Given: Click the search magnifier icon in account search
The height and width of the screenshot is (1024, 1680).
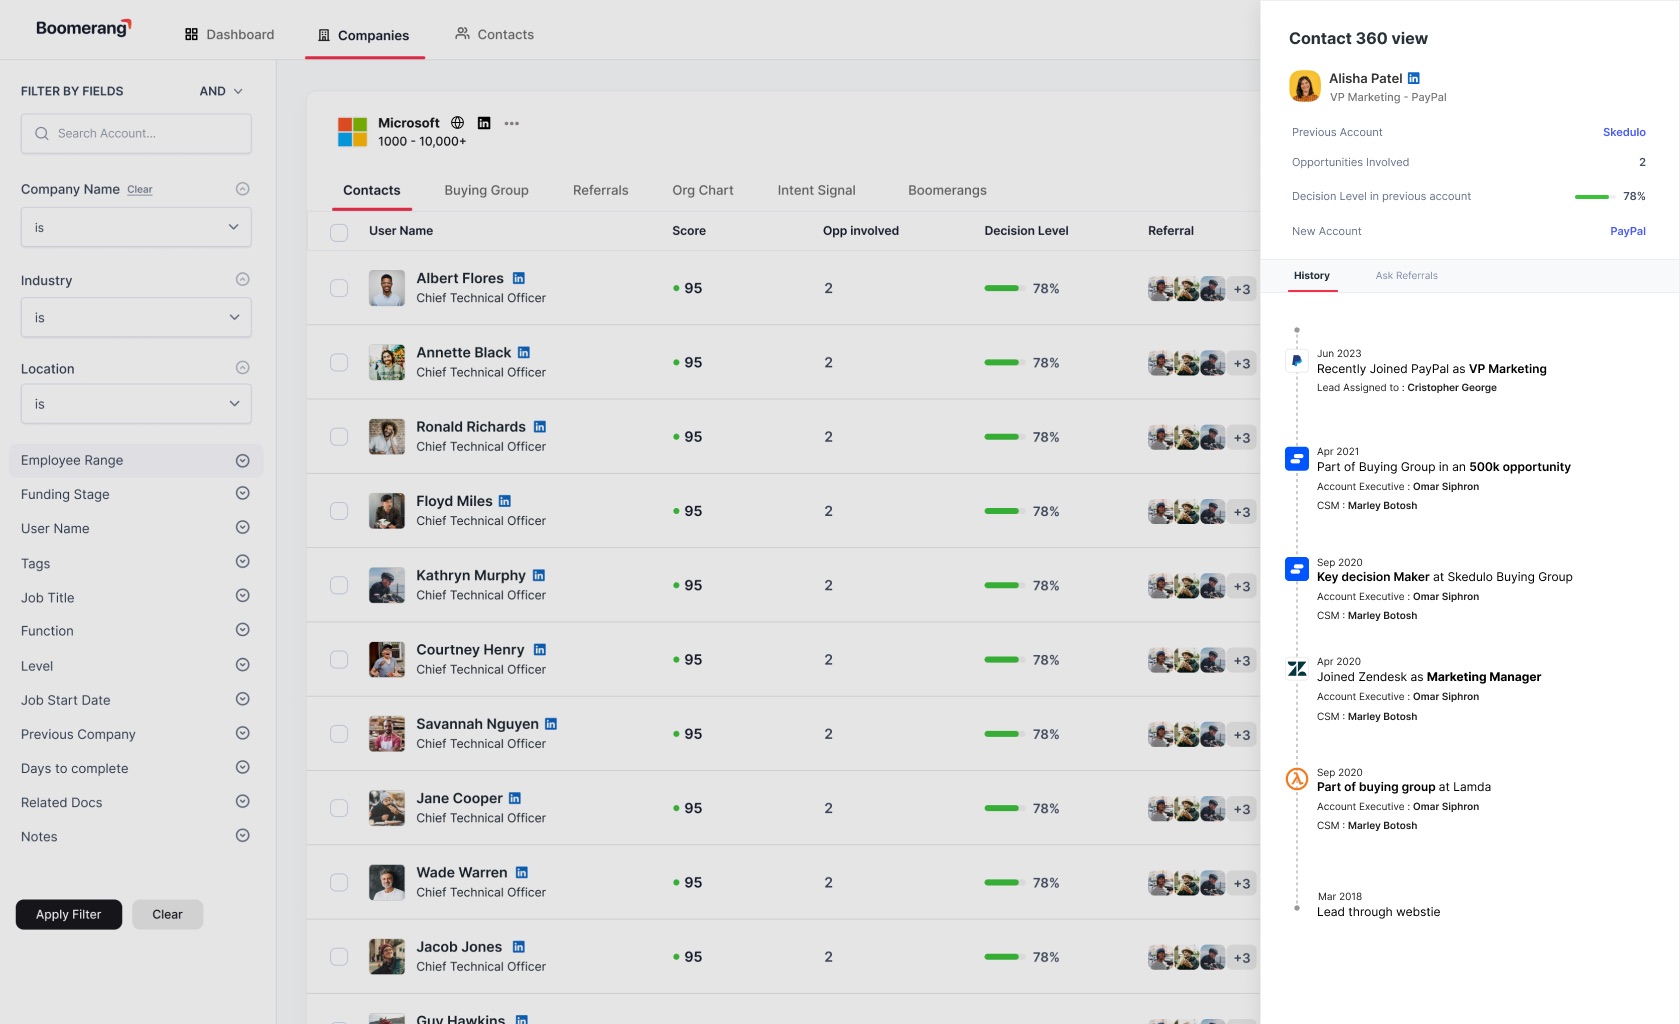Looking at the screenshot, I should [x=42, y=133].
